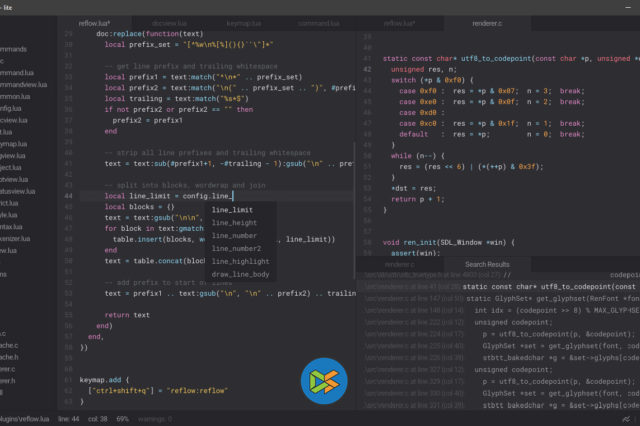
Task: Open common.lua in the file tree
Action: tap(15, 96)
